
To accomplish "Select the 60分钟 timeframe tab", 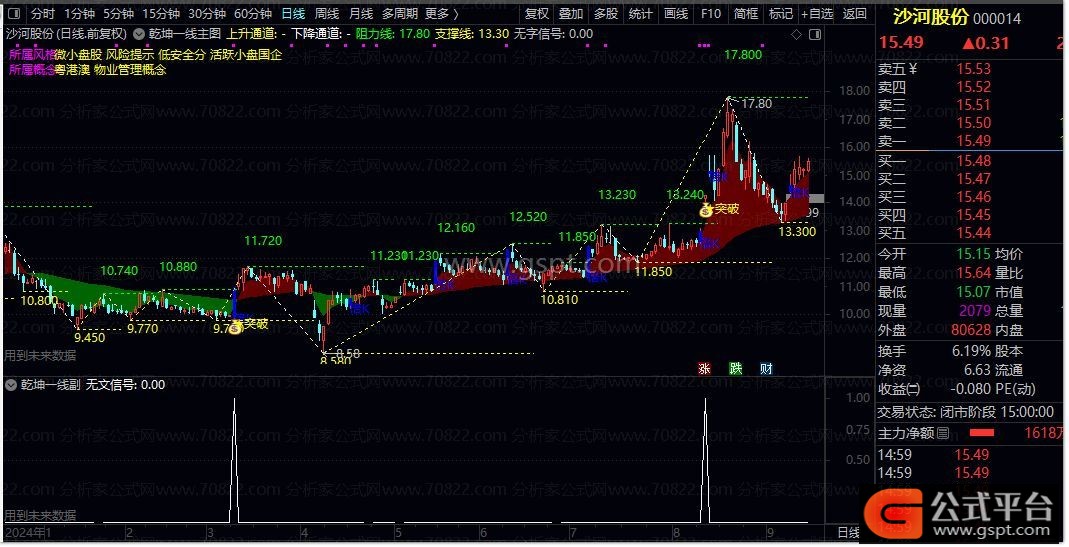I will [x=253, y=14].
